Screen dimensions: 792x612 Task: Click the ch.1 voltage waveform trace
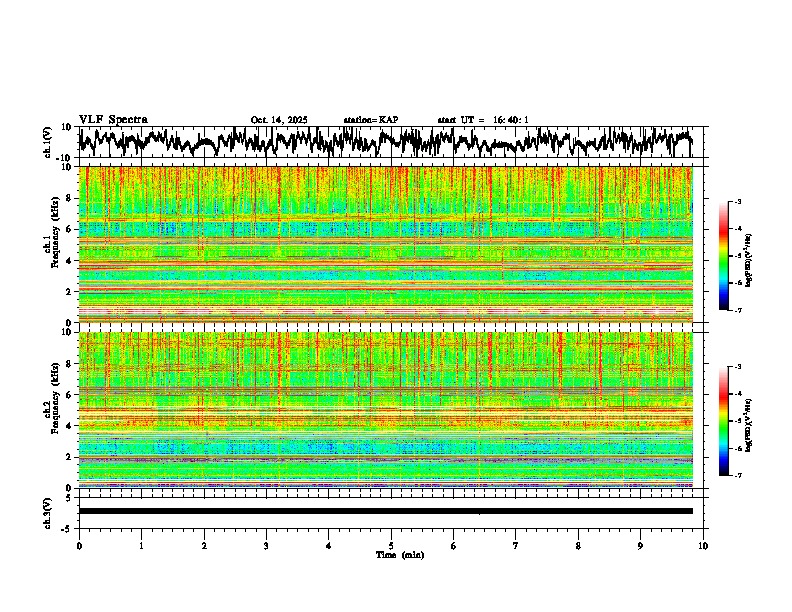[x=385, y=142]
